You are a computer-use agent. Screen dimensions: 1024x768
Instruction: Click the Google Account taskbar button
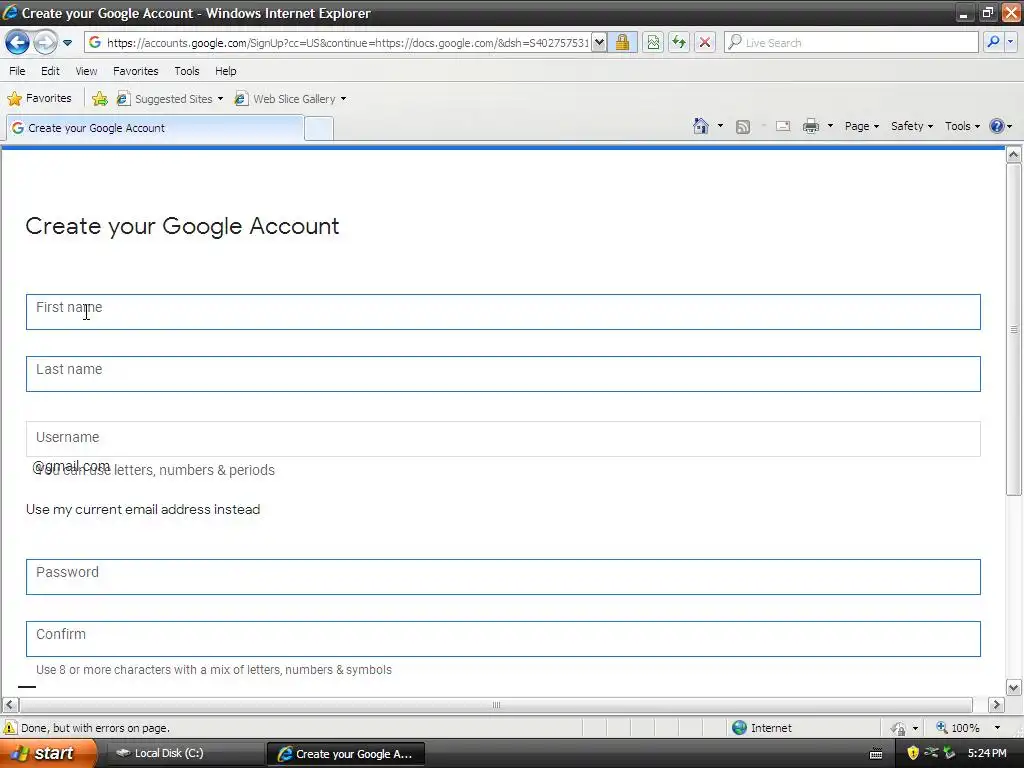pyautogui.click(x=346, y=754)
